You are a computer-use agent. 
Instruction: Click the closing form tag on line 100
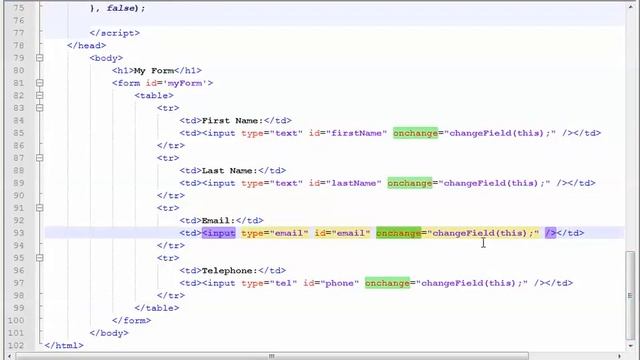click(131, 320)
